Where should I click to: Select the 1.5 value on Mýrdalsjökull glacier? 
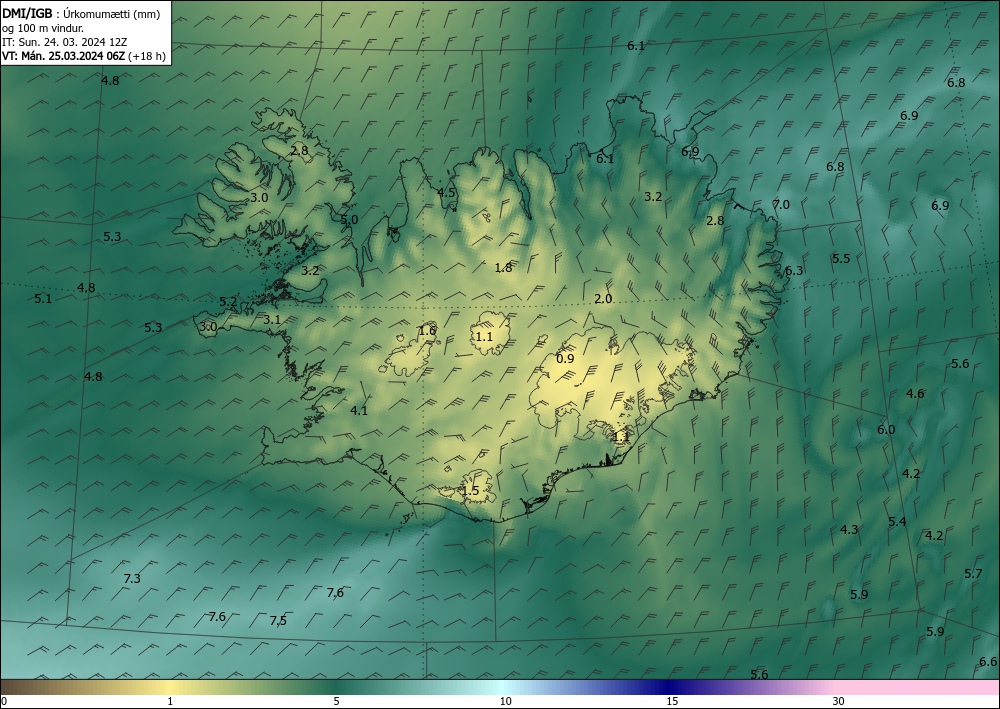(470, 490)
